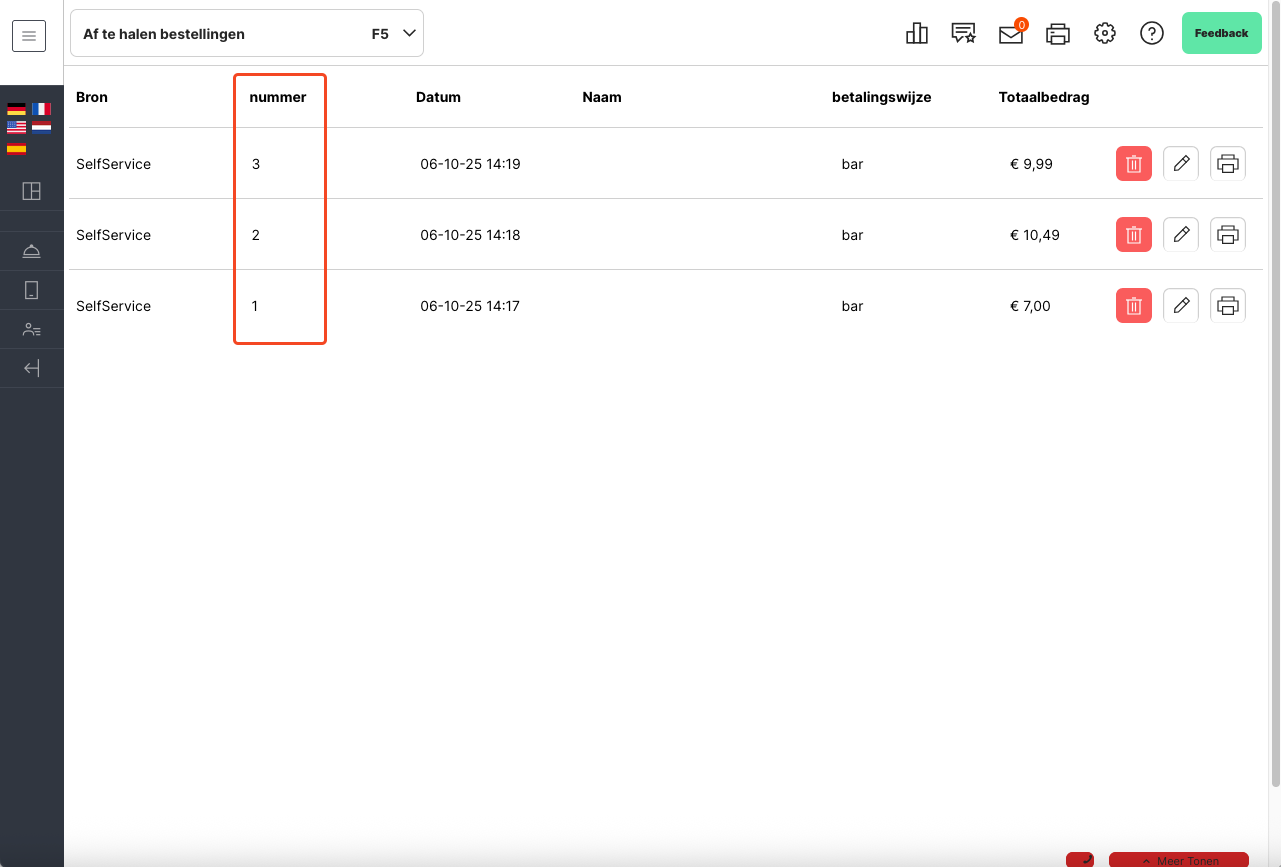Screen dimensions: 1281x867
Task: Open the help question mark icon
Action: click(x=1151, y=34)
